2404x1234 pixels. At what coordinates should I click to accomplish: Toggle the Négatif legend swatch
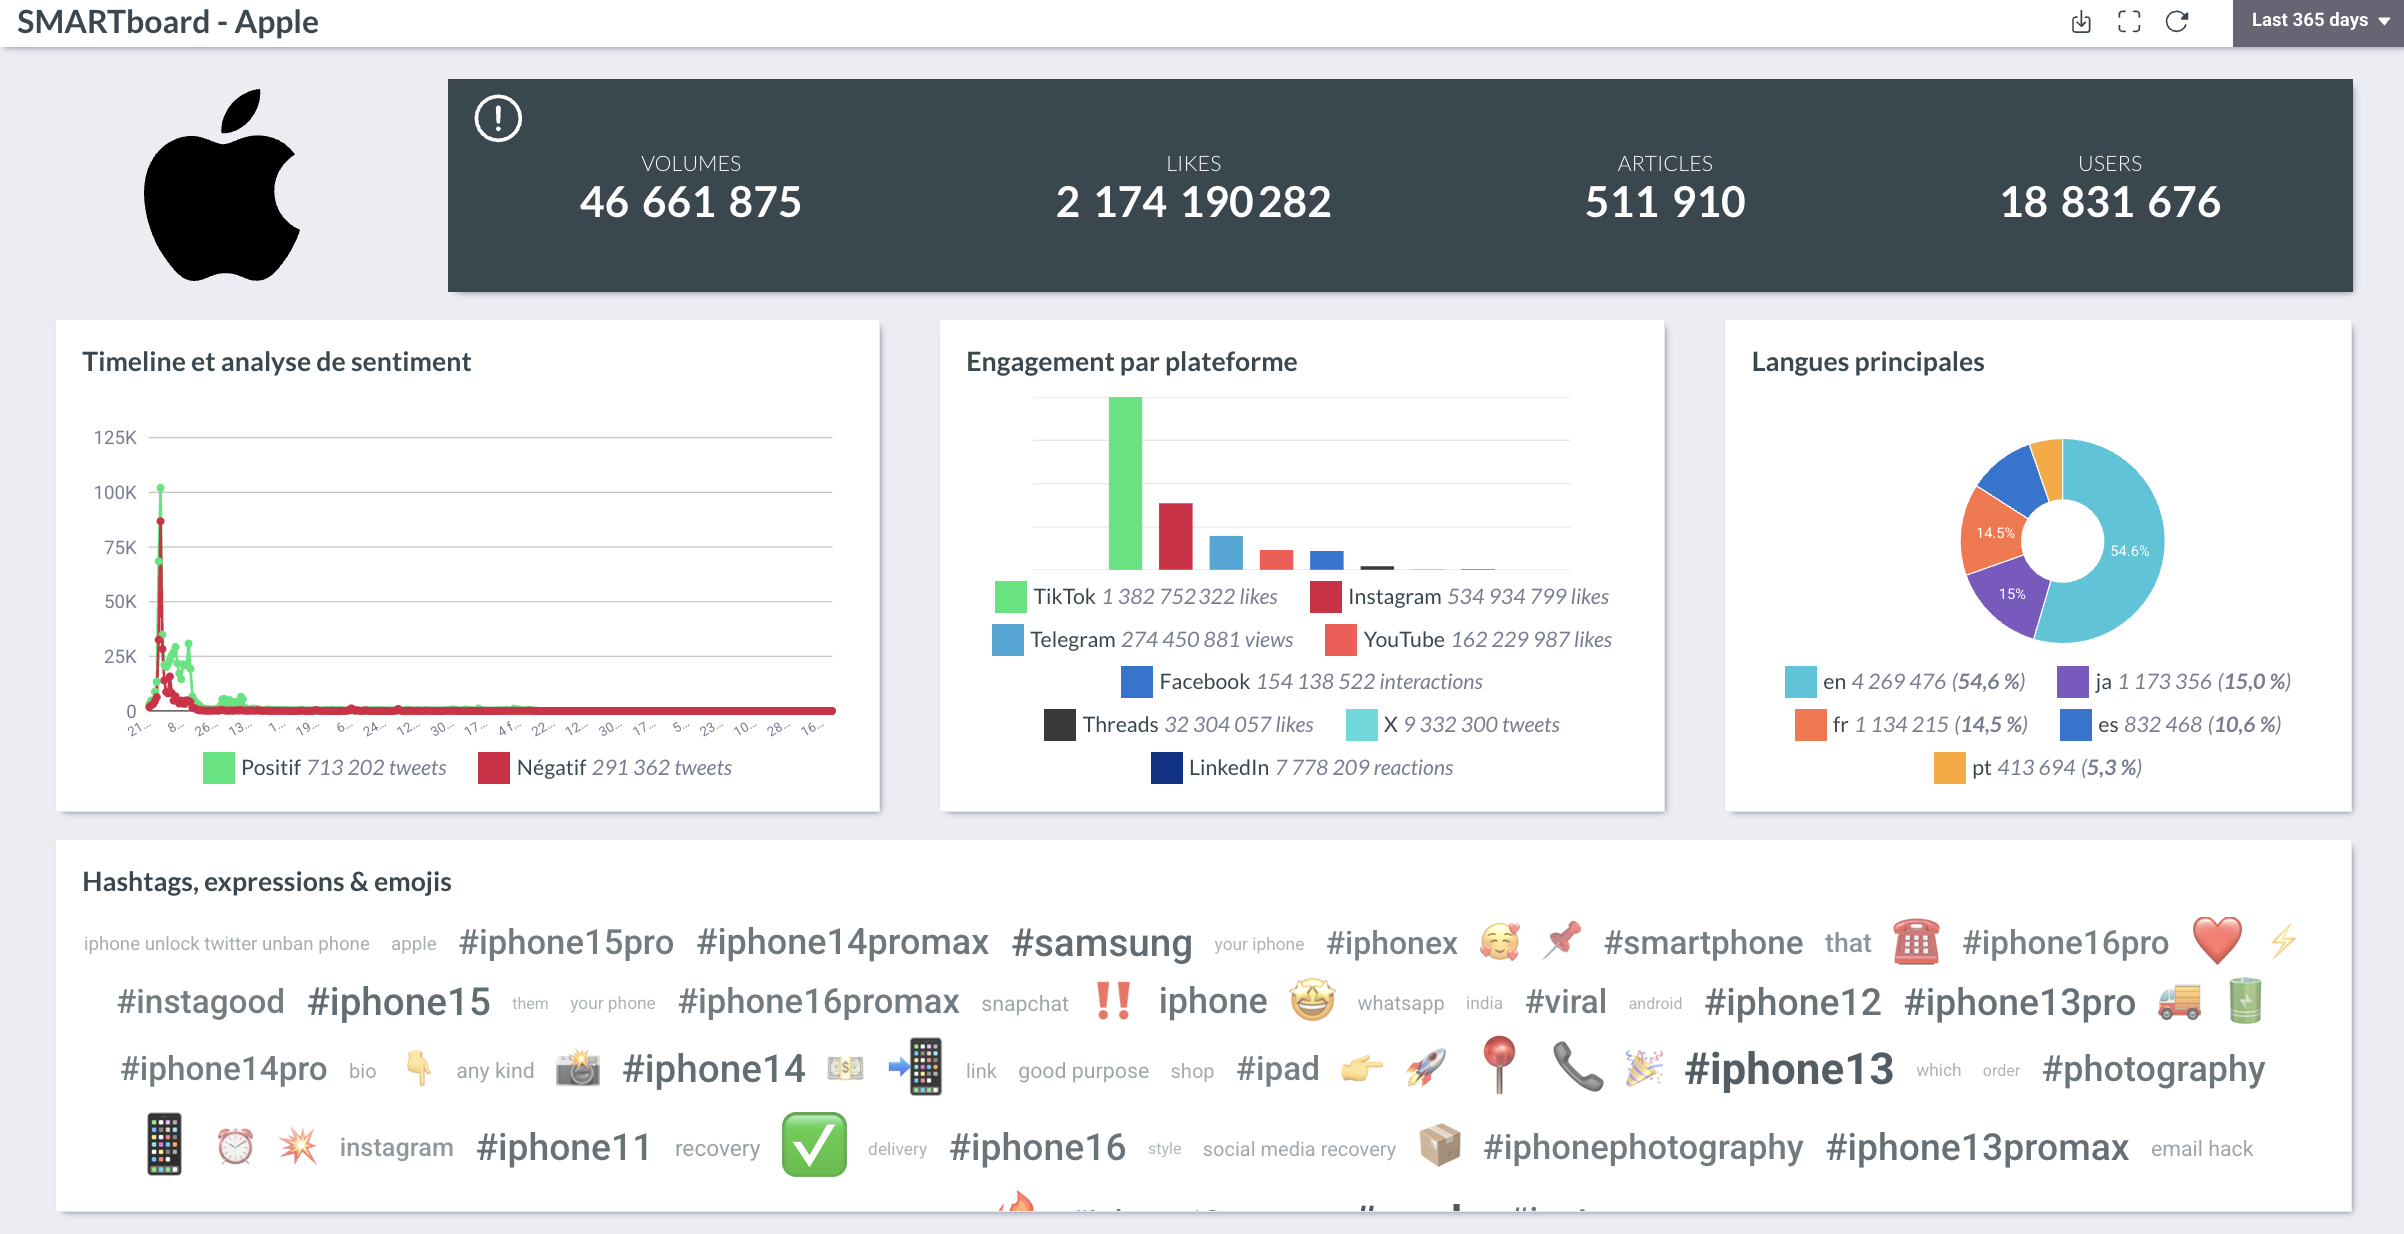[494, 768]
